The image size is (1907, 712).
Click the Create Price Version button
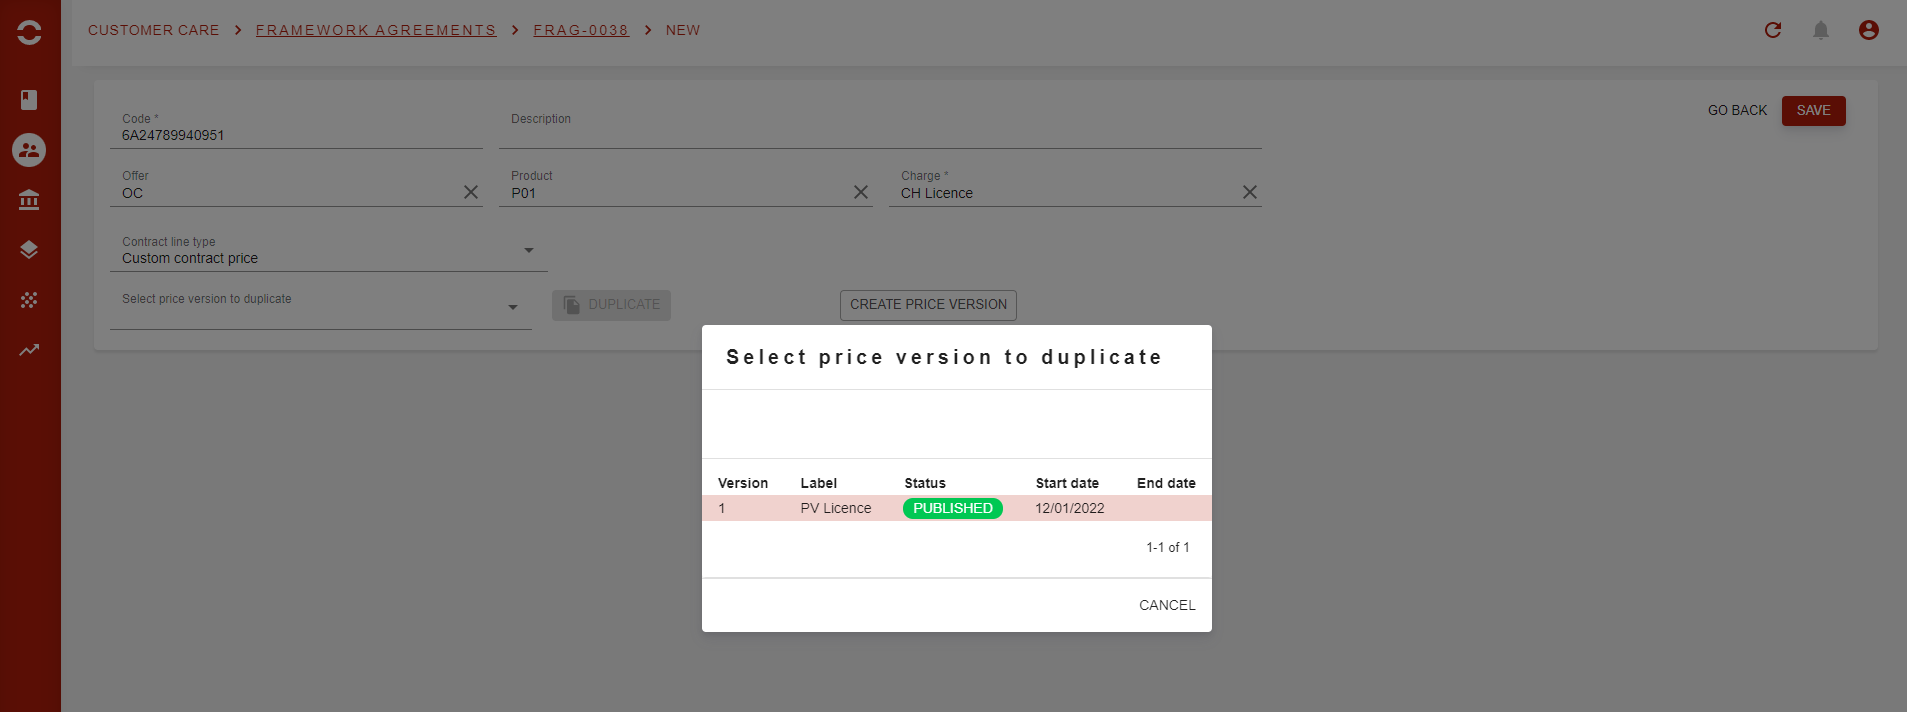928,305
